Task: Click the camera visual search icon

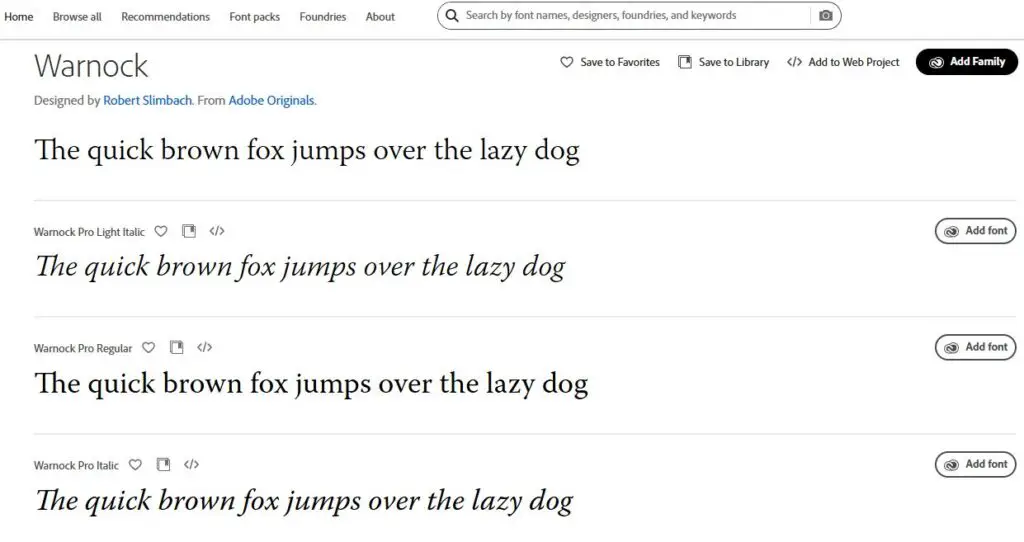Action: (825, 16)
